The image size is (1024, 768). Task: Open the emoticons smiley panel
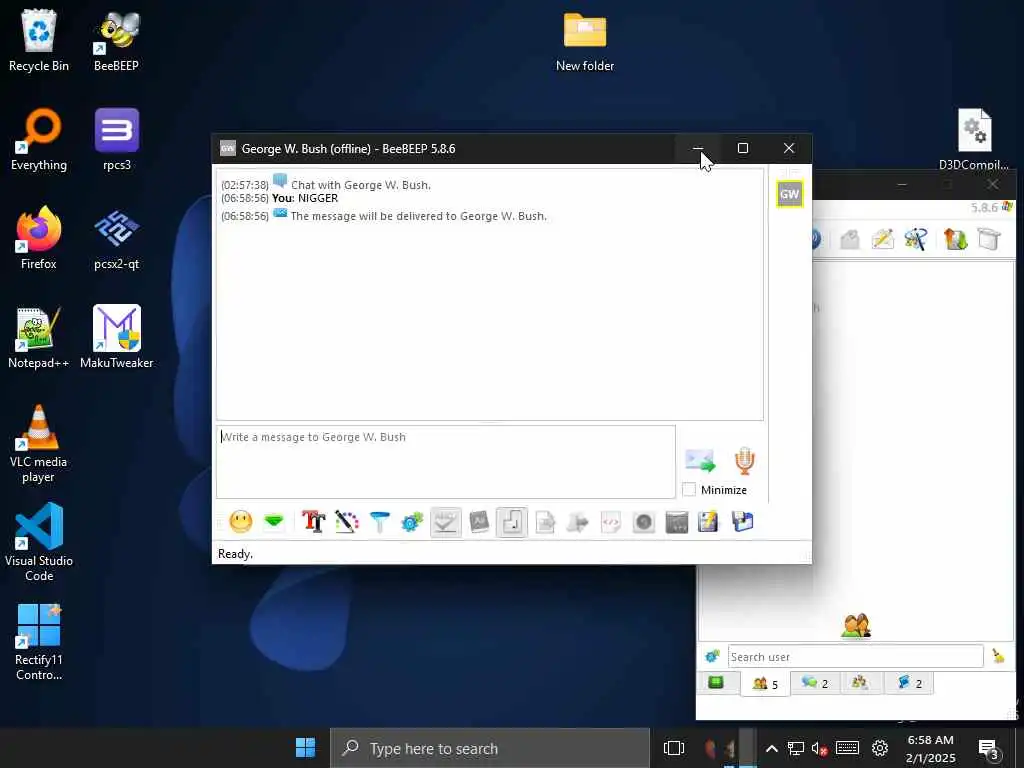[241, 522]
